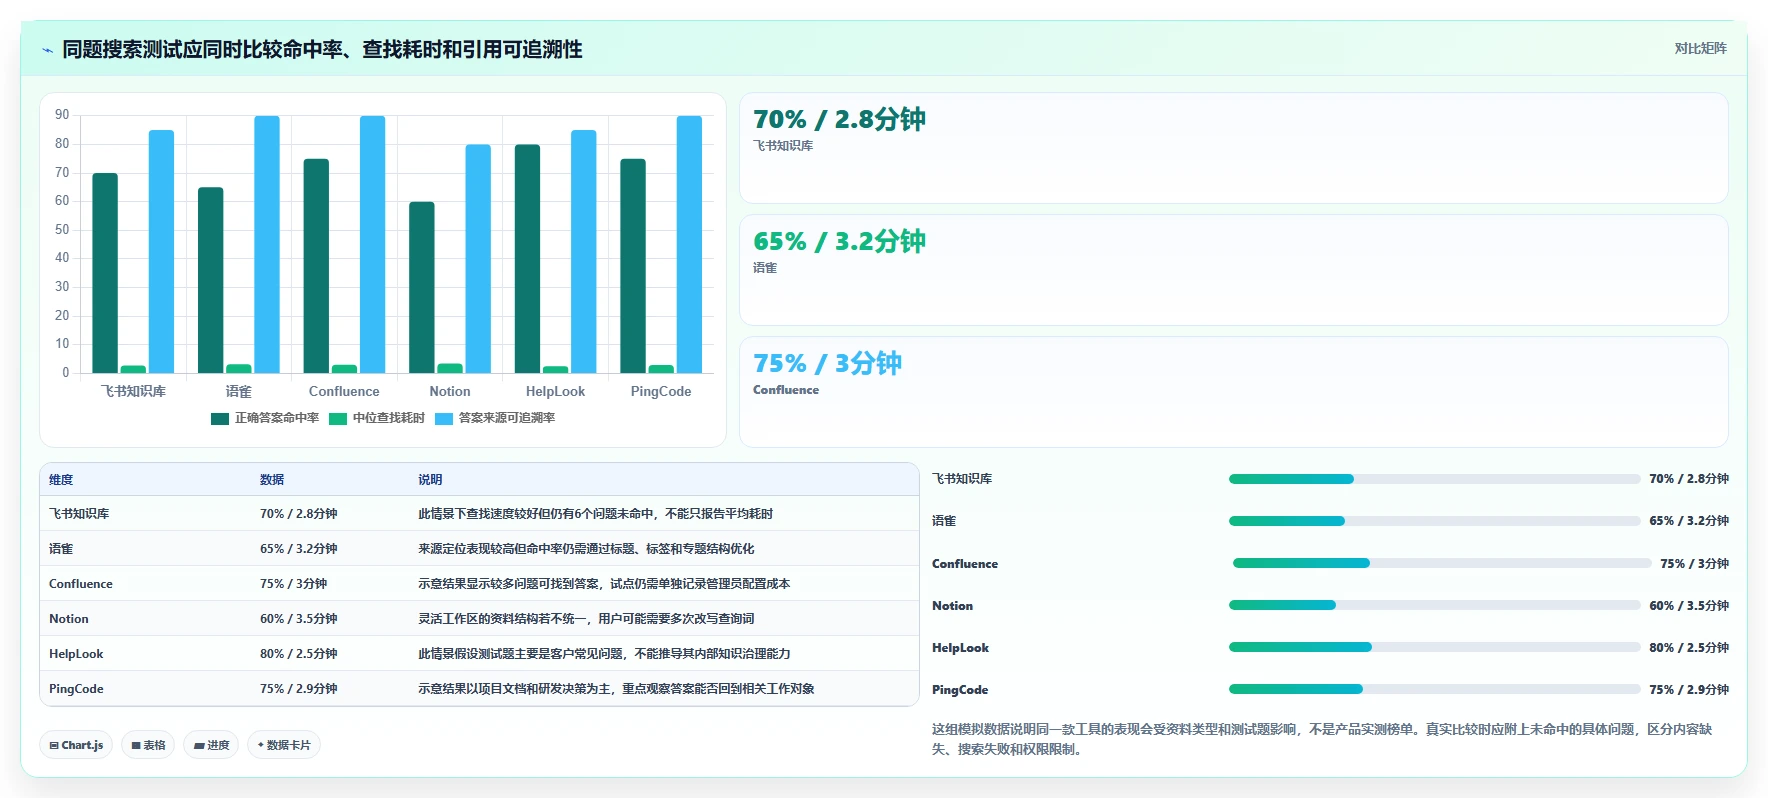Screen dimensions: 1768x798
Task: Click the 语雀 x-axis label in chart
Action: tap(238, 391)
